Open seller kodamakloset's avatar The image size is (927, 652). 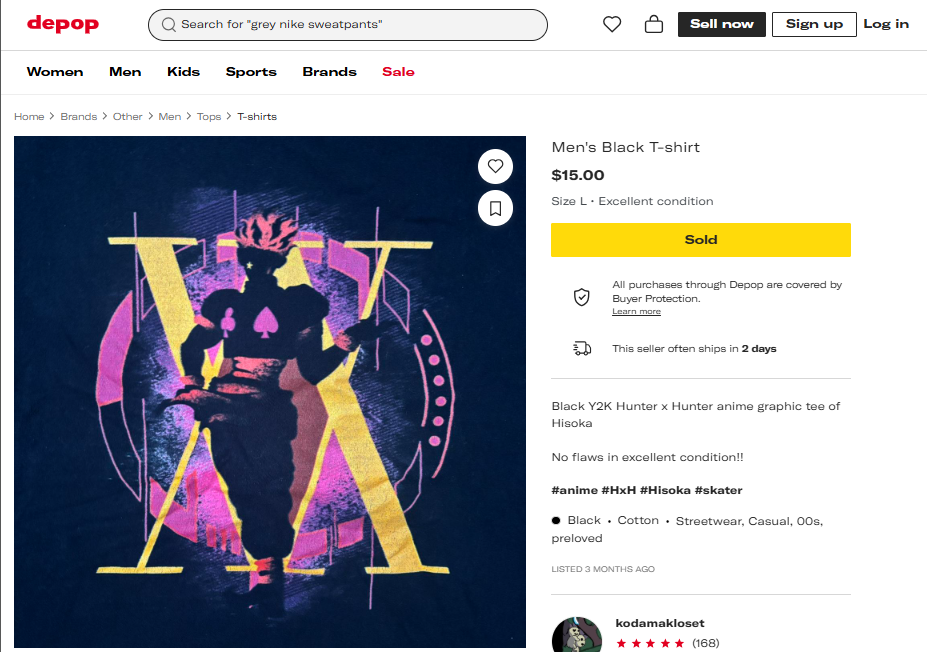pos(577,637)
